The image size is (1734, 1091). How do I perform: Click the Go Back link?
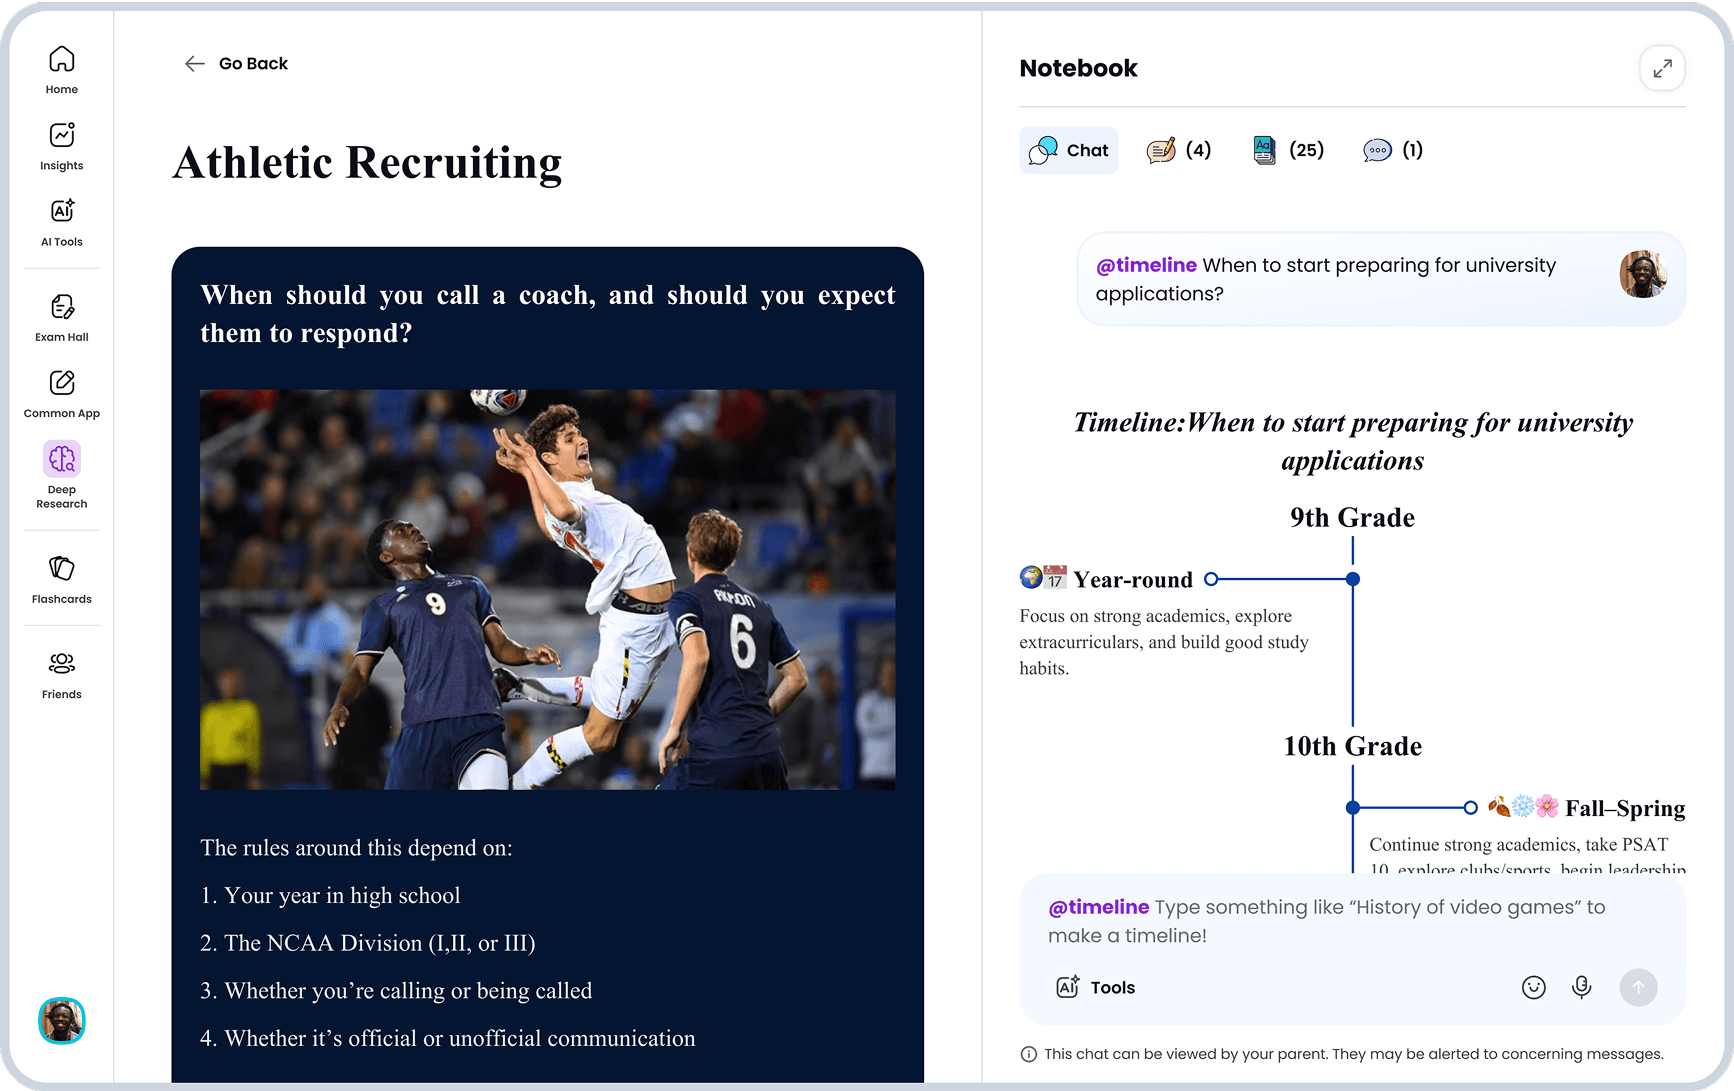236,64
